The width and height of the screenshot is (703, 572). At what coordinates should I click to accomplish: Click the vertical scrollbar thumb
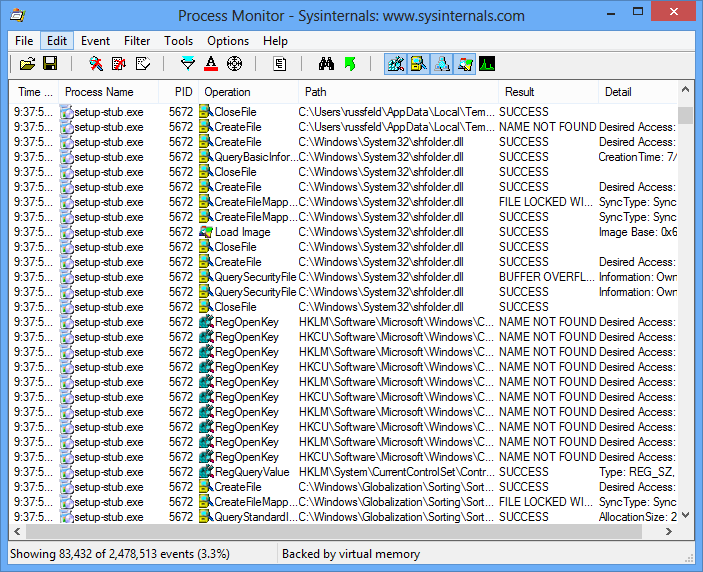point(685,115)
